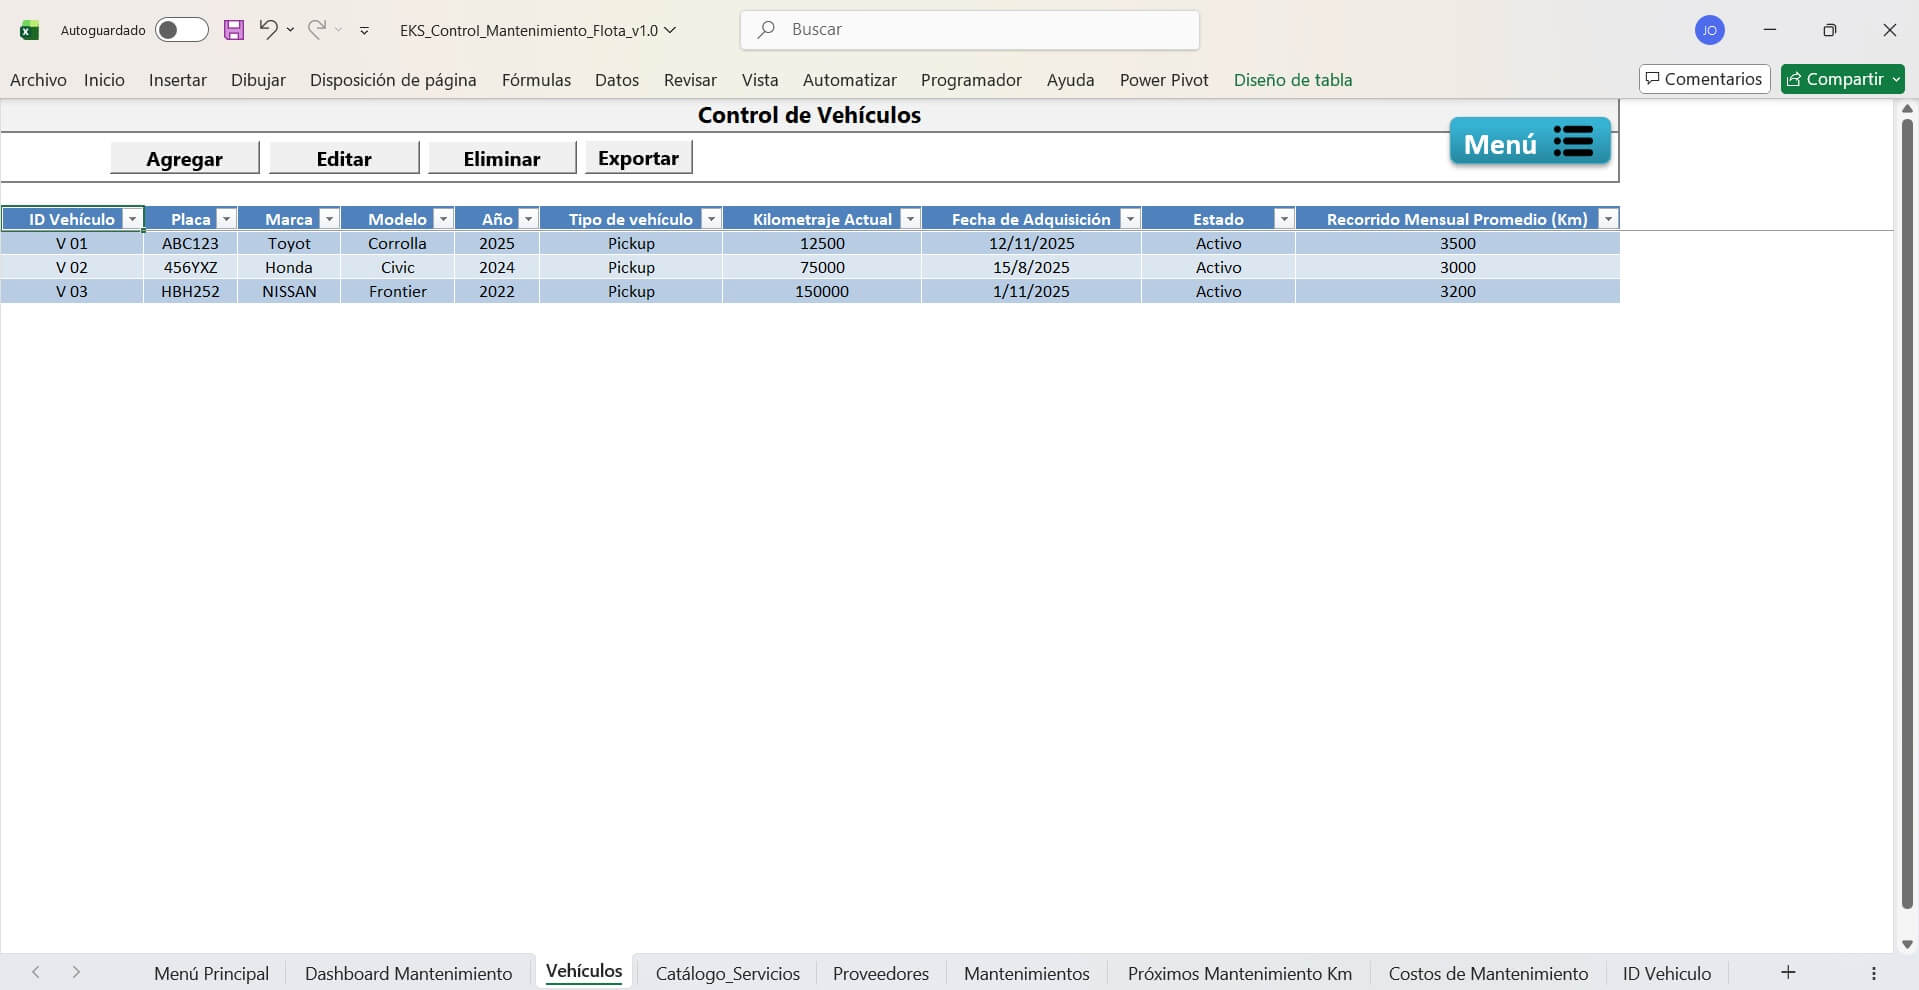Screen dimensions: 1919x990
Task: Open the Inicio ribbon tab
Action: [x=104, y=80]
